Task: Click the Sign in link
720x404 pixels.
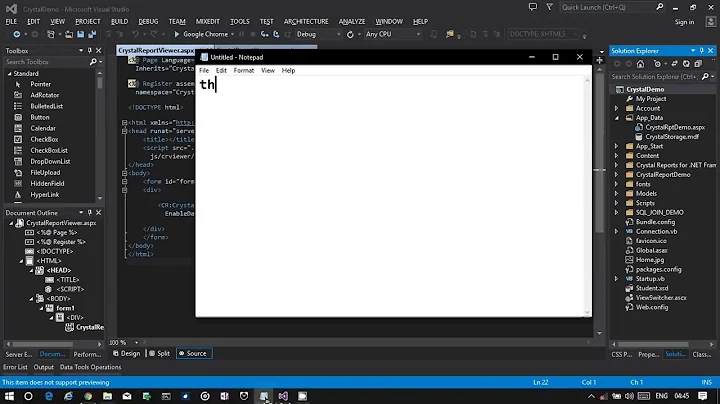Action: (x=684, y=22)
